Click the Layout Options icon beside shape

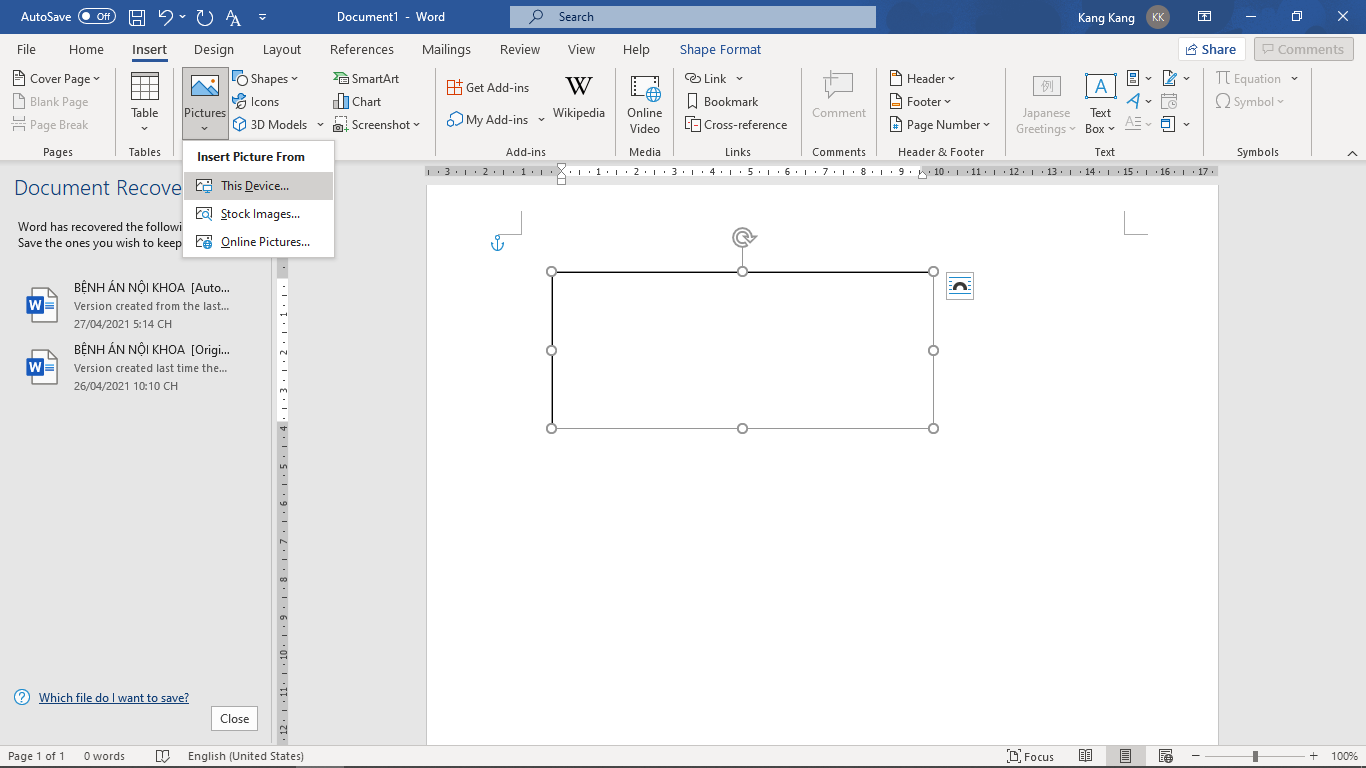tap(959, 287)
